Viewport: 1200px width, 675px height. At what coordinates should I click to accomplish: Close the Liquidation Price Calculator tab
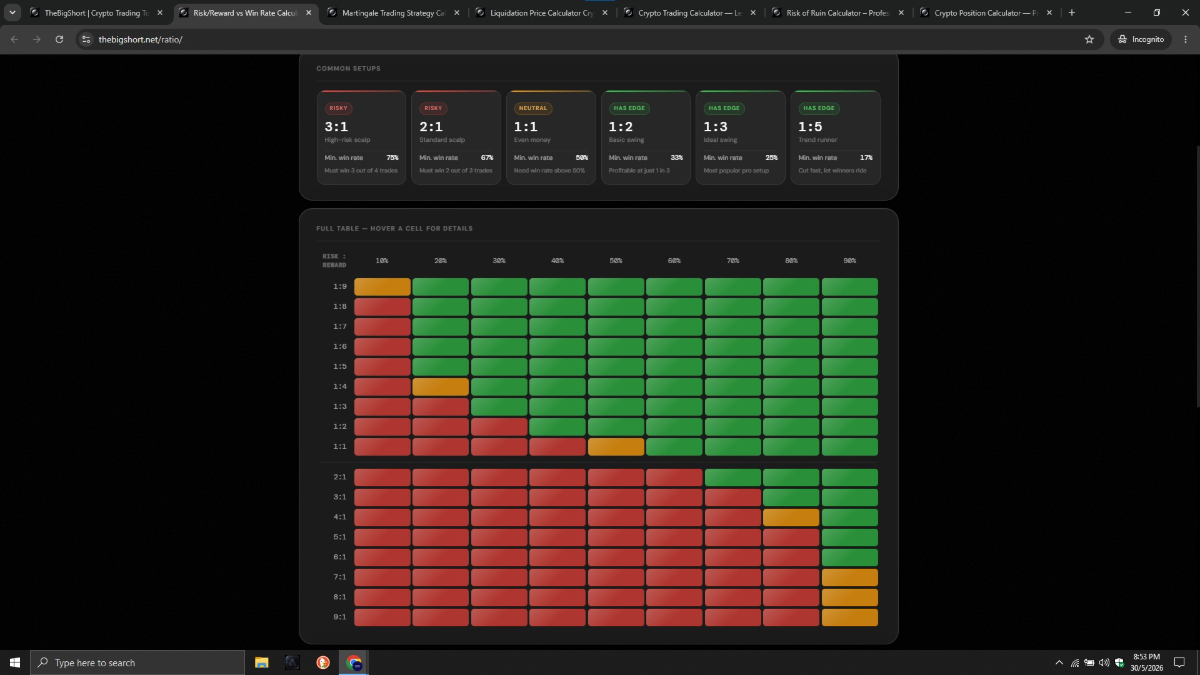click(605, 13)
